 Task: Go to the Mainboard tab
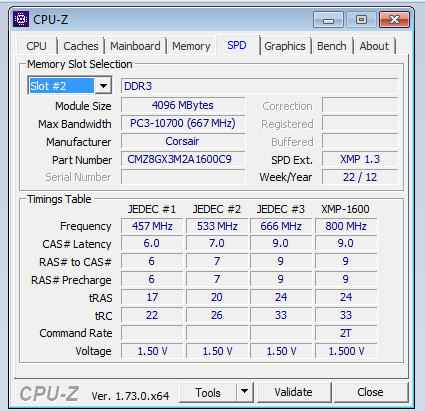pos(135,46)
